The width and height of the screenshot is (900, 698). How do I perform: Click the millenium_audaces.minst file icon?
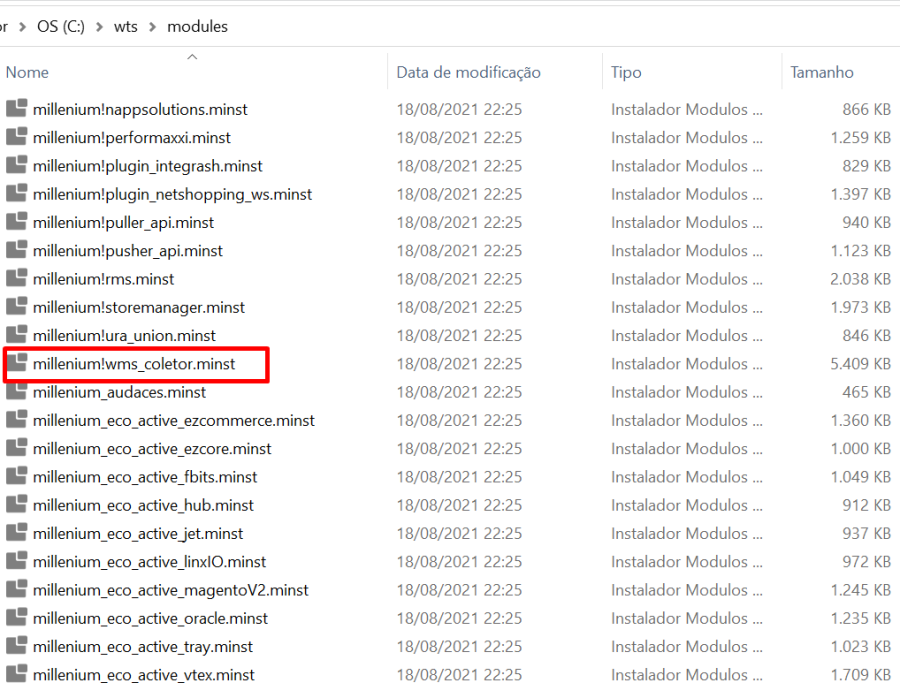(16, 391)
